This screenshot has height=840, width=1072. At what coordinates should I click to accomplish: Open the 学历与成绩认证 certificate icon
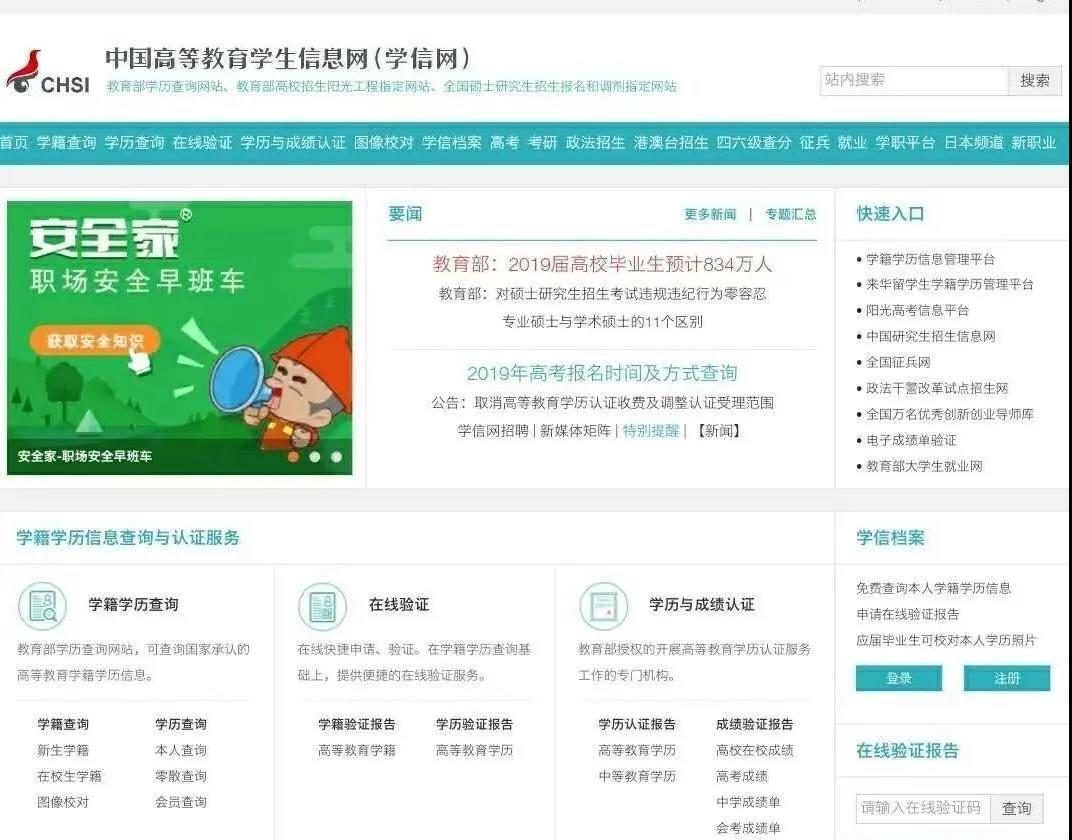(x=604, y=606)
